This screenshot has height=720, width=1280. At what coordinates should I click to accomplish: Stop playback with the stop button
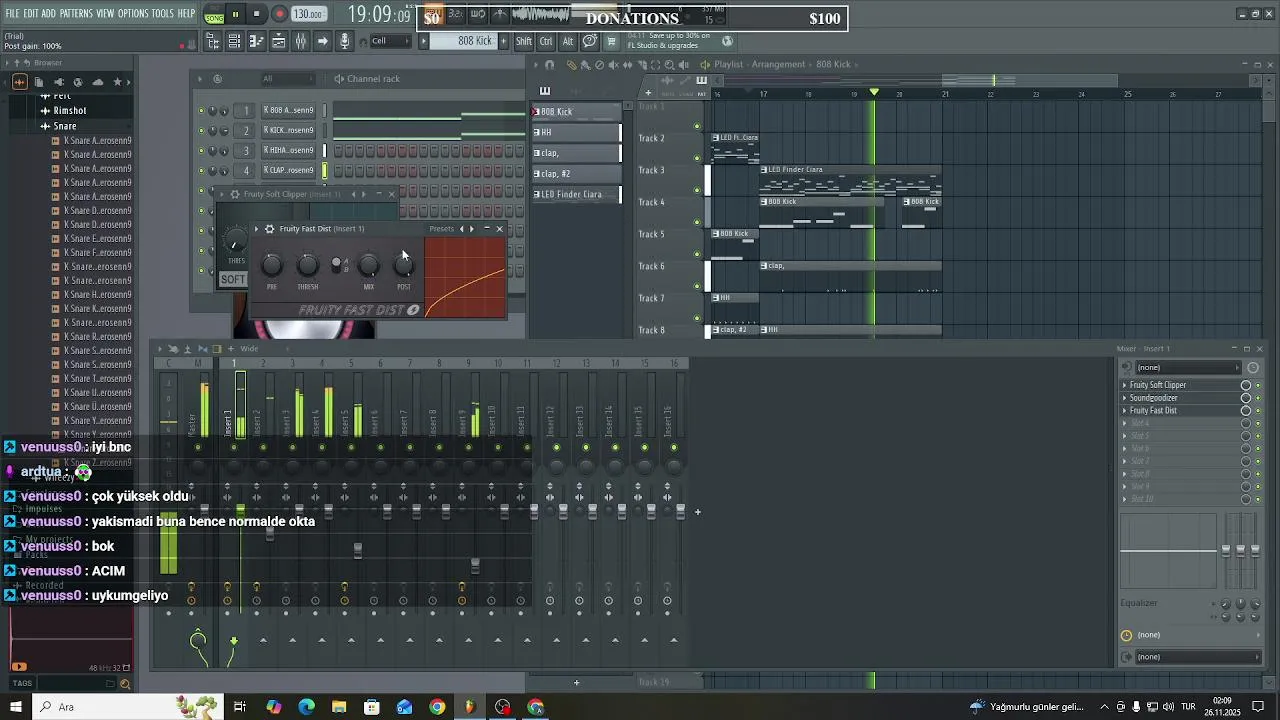click(x=257, y=15)
